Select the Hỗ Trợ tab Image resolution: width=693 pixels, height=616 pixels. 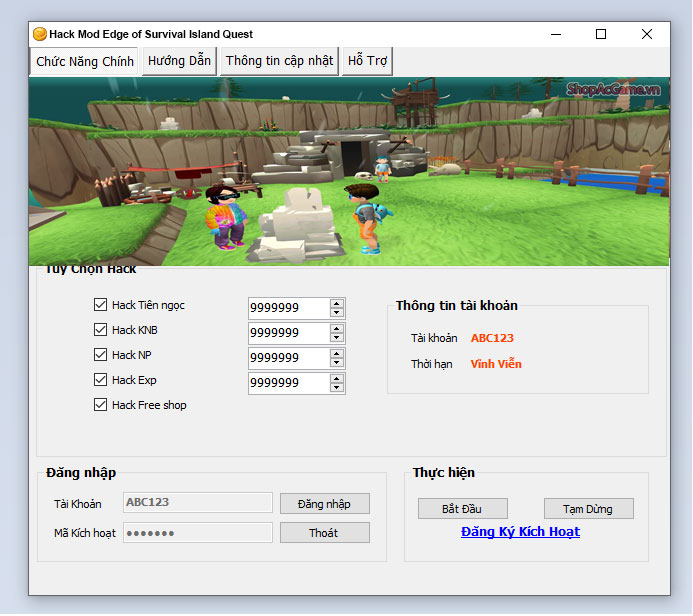[x=367, y=61]
